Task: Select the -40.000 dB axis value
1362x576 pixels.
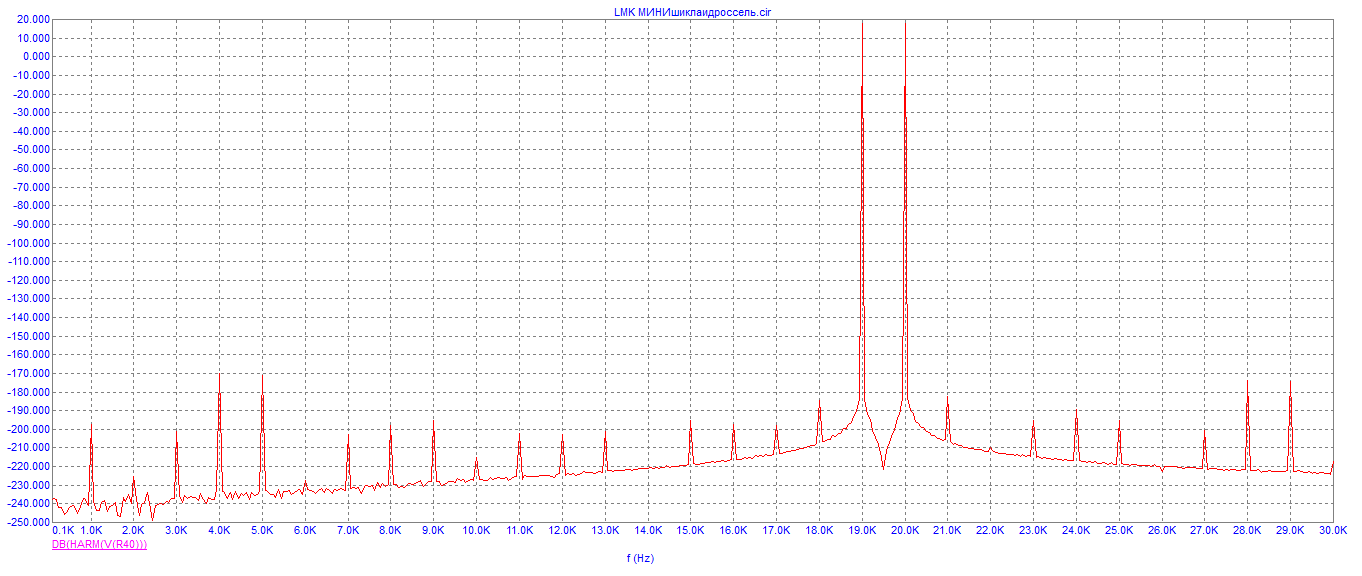Action: click(x=31, y=132)
